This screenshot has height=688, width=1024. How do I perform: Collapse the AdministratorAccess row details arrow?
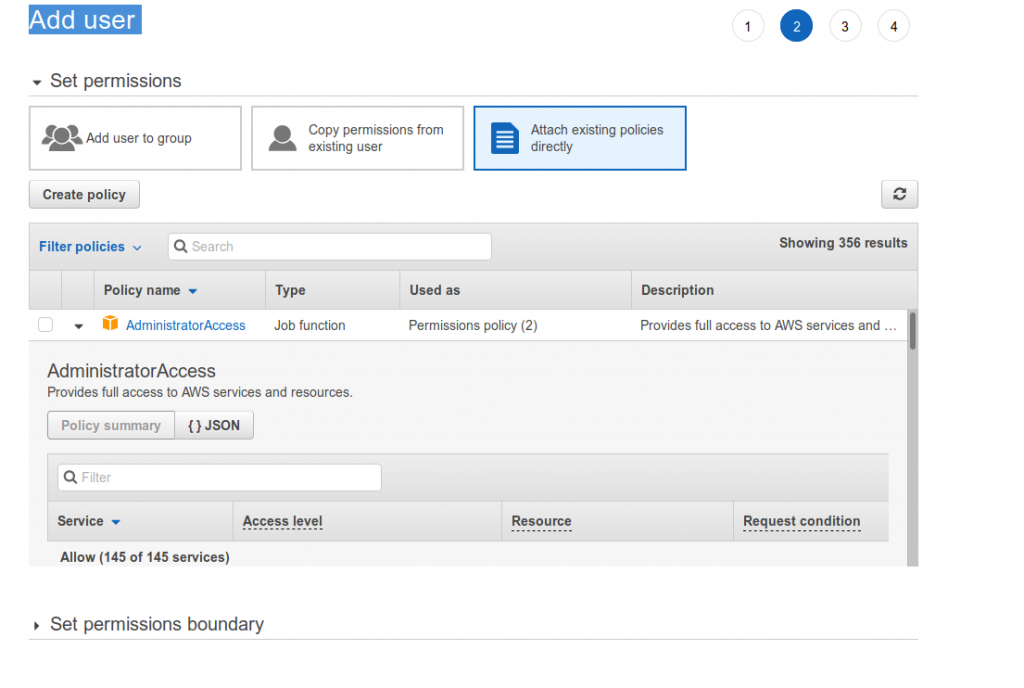point(78,326)
